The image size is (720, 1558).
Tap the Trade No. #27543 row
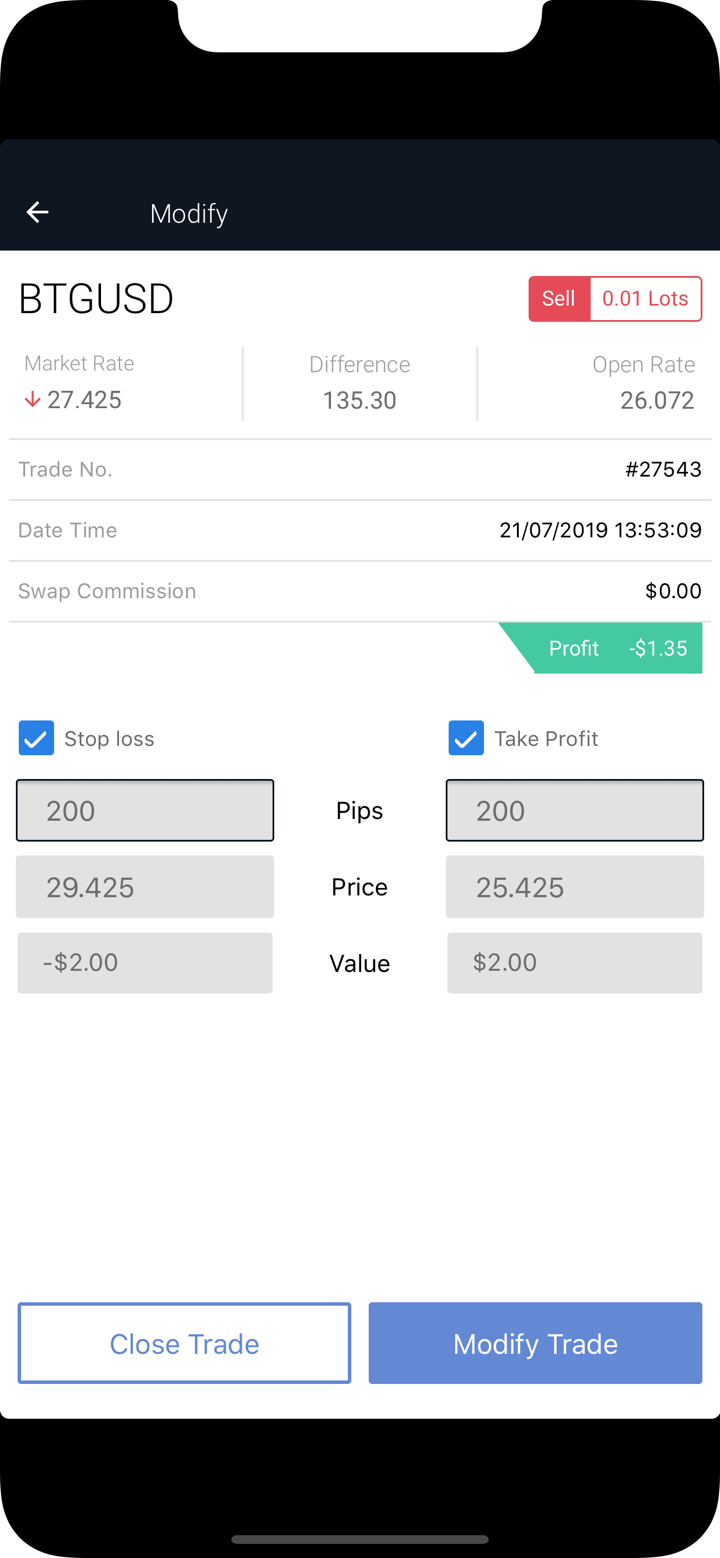click(x=360, y=470)
